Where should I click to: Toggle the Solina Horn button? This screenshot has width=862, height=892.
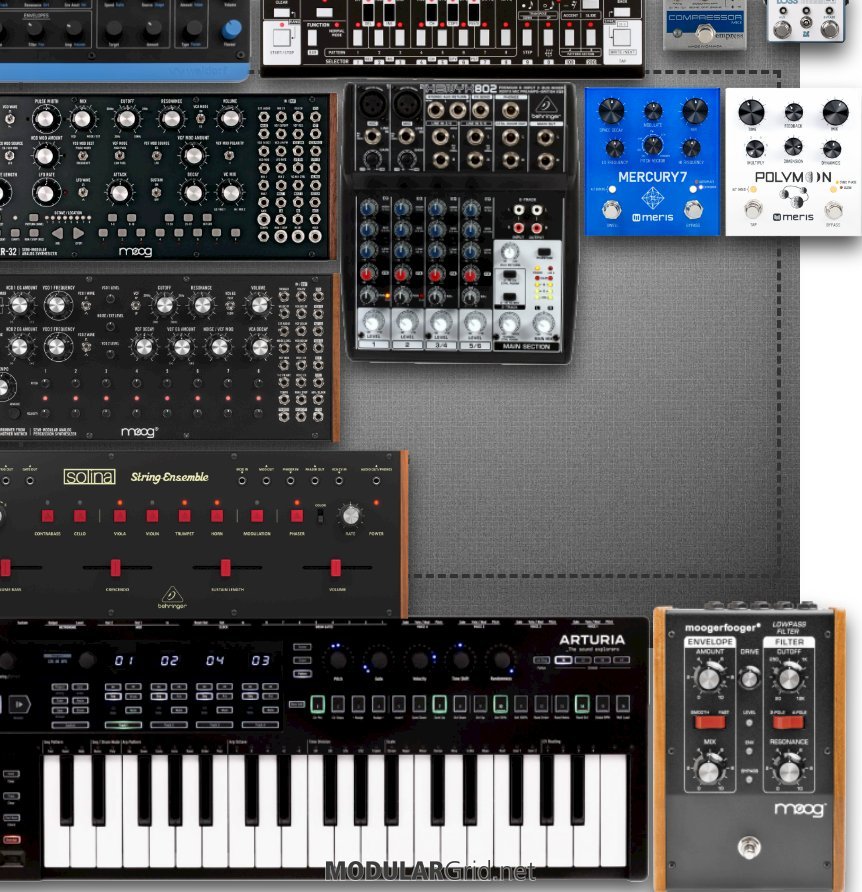point(217,516)
